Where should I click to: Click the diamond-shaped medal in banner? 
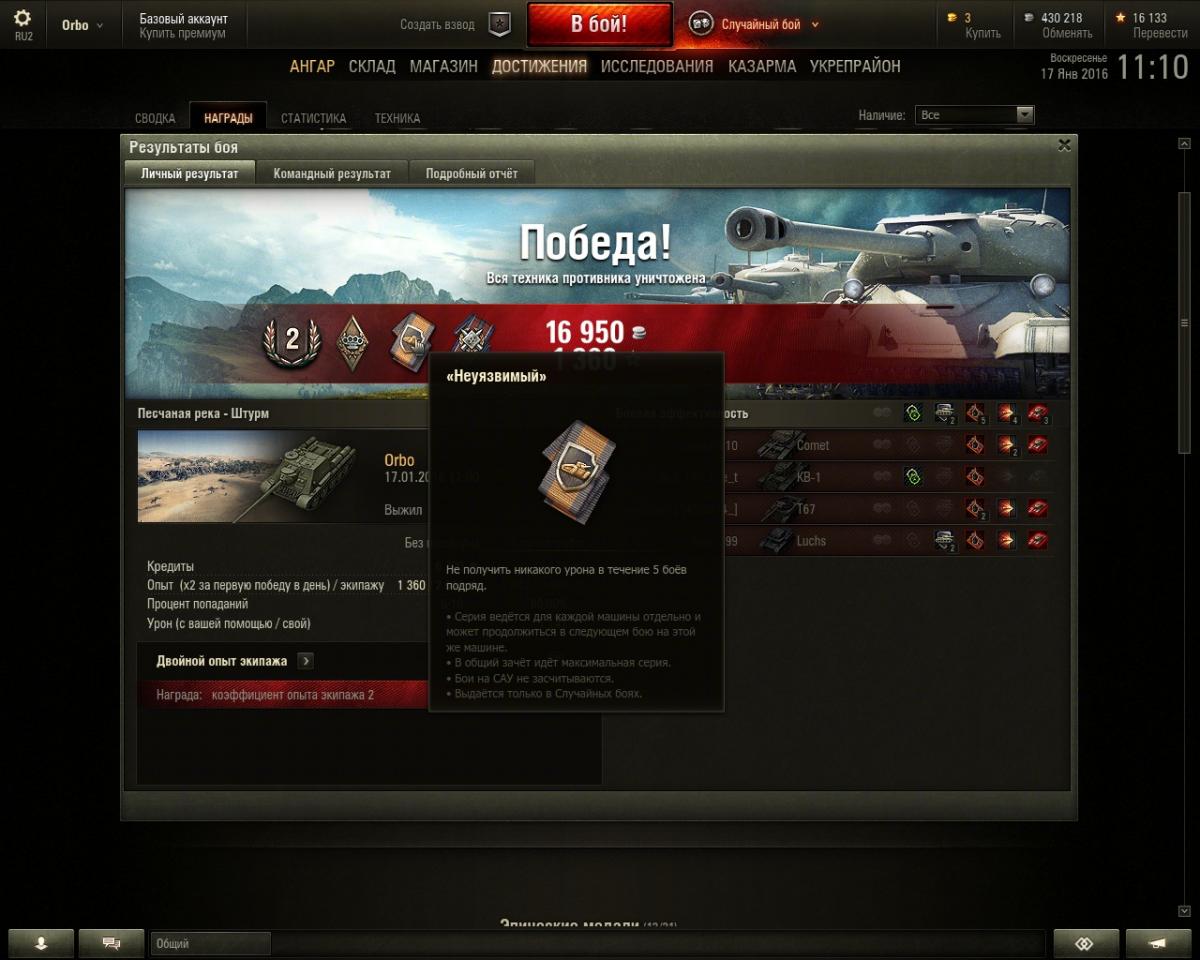(351, 340)
